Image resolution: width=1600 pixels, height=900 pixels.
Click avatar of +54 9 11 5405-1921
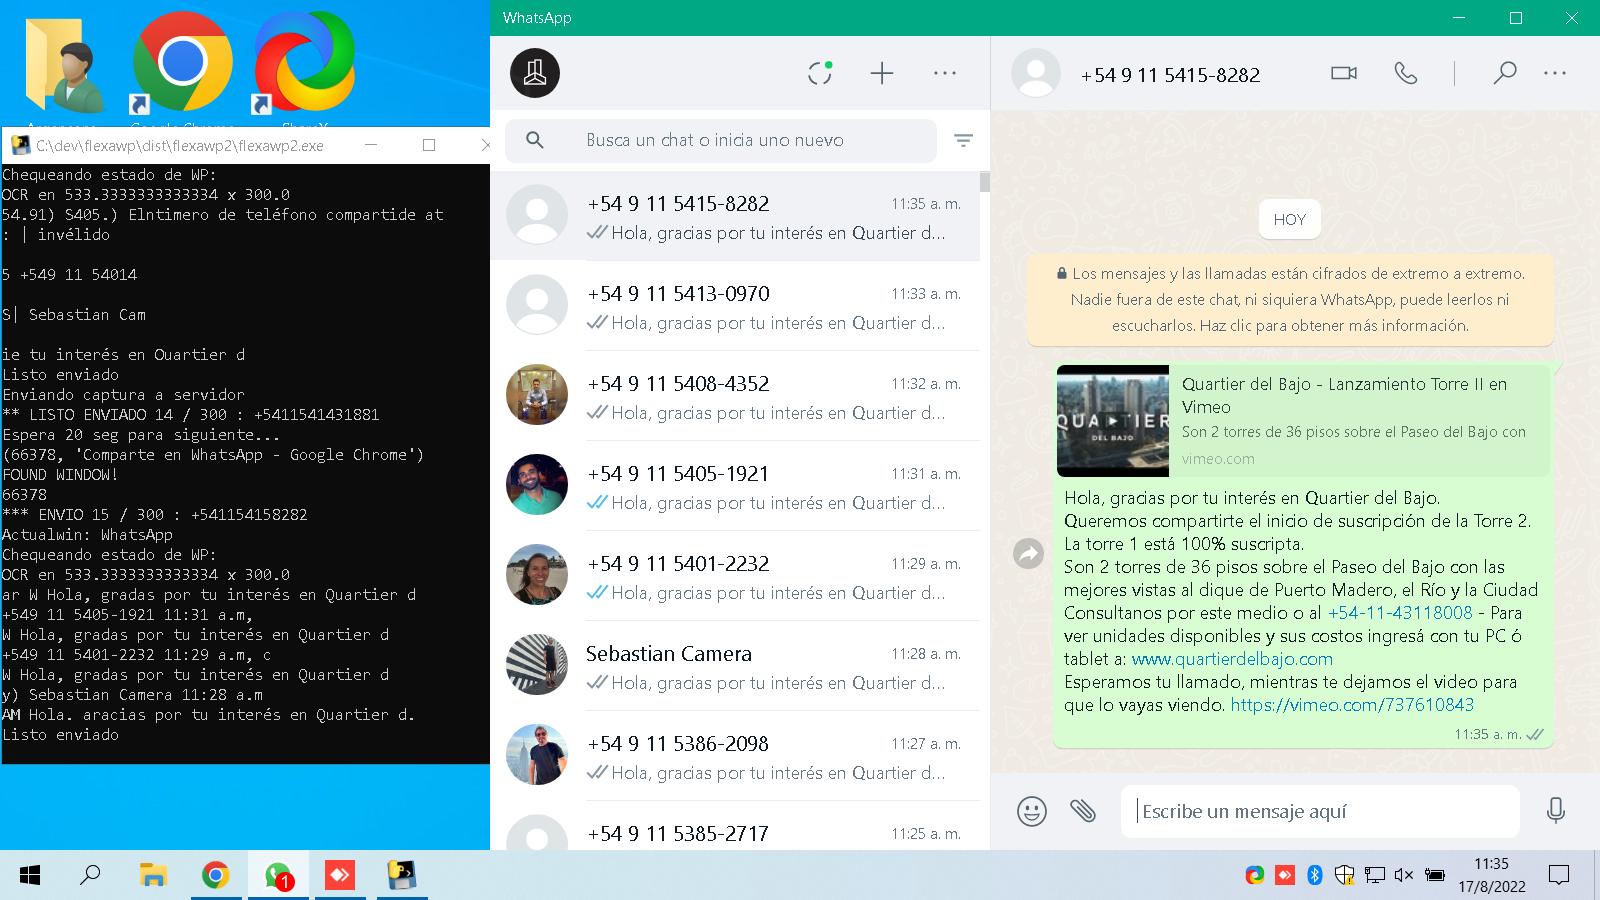pos(537,484)
